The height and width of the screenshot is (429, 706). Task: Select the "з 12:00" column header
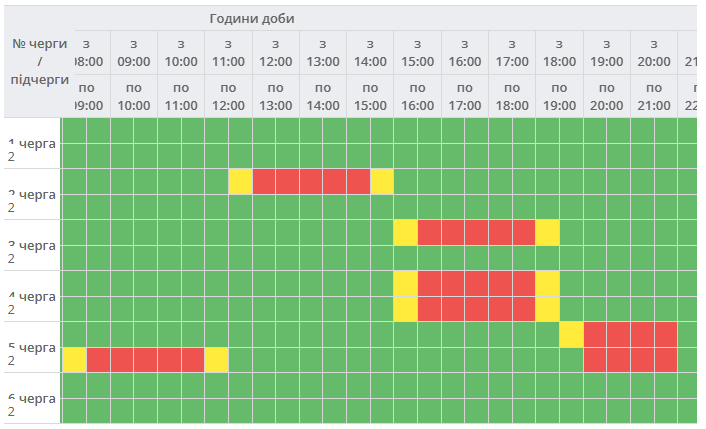tap(275, 52)
